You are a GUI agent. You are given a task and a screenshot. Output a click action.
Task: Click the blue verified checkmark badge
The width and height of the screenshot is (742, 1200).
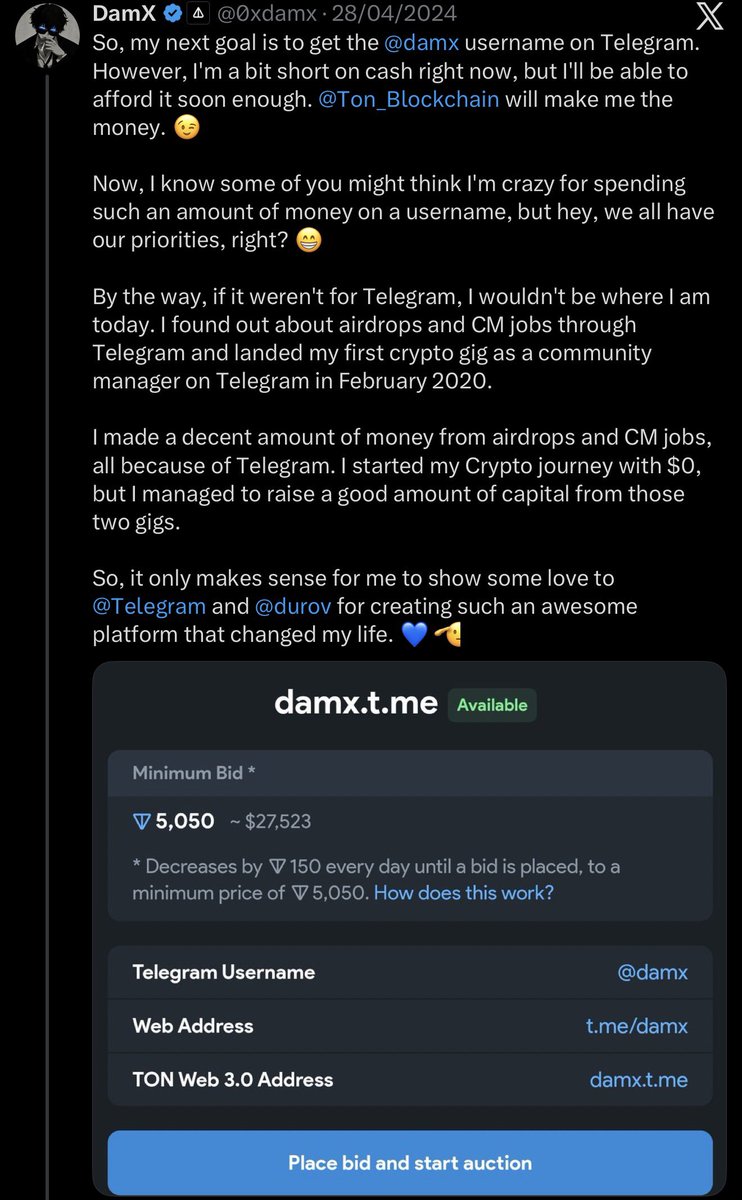pyautogui.click(x=171, y=14)
